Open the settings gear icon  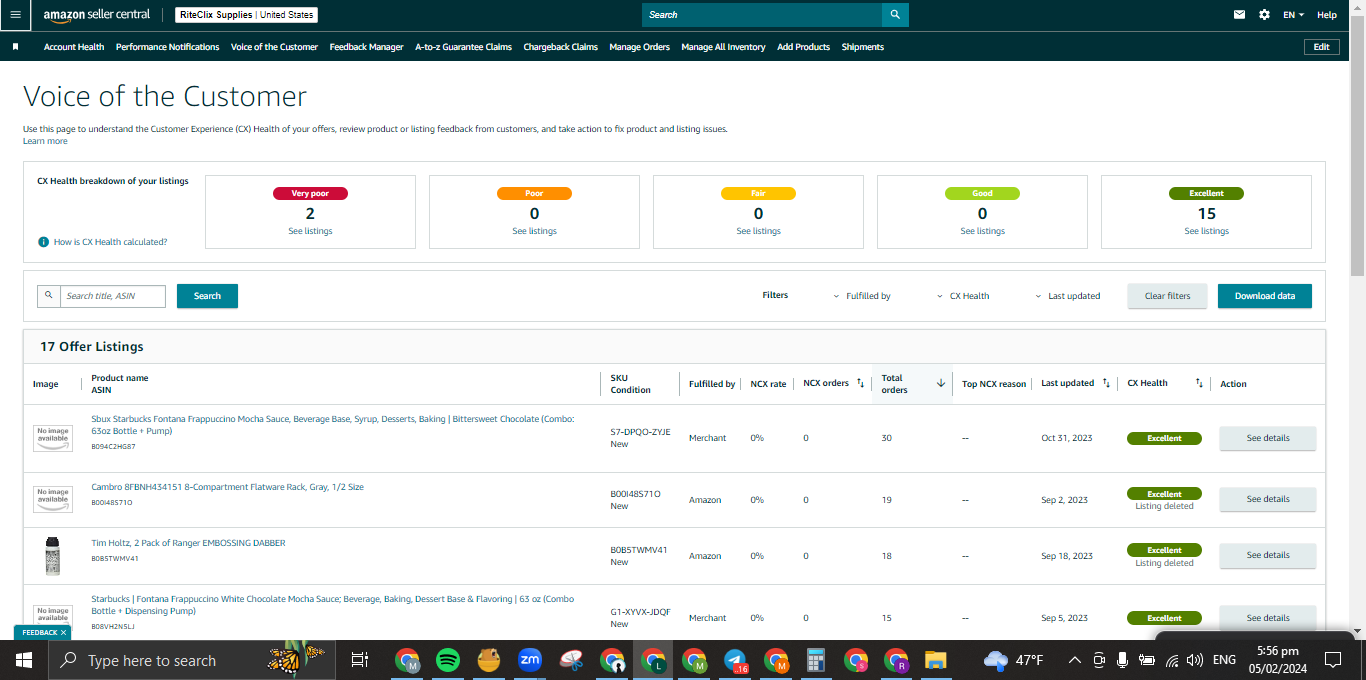click(x=1264, y=15)
